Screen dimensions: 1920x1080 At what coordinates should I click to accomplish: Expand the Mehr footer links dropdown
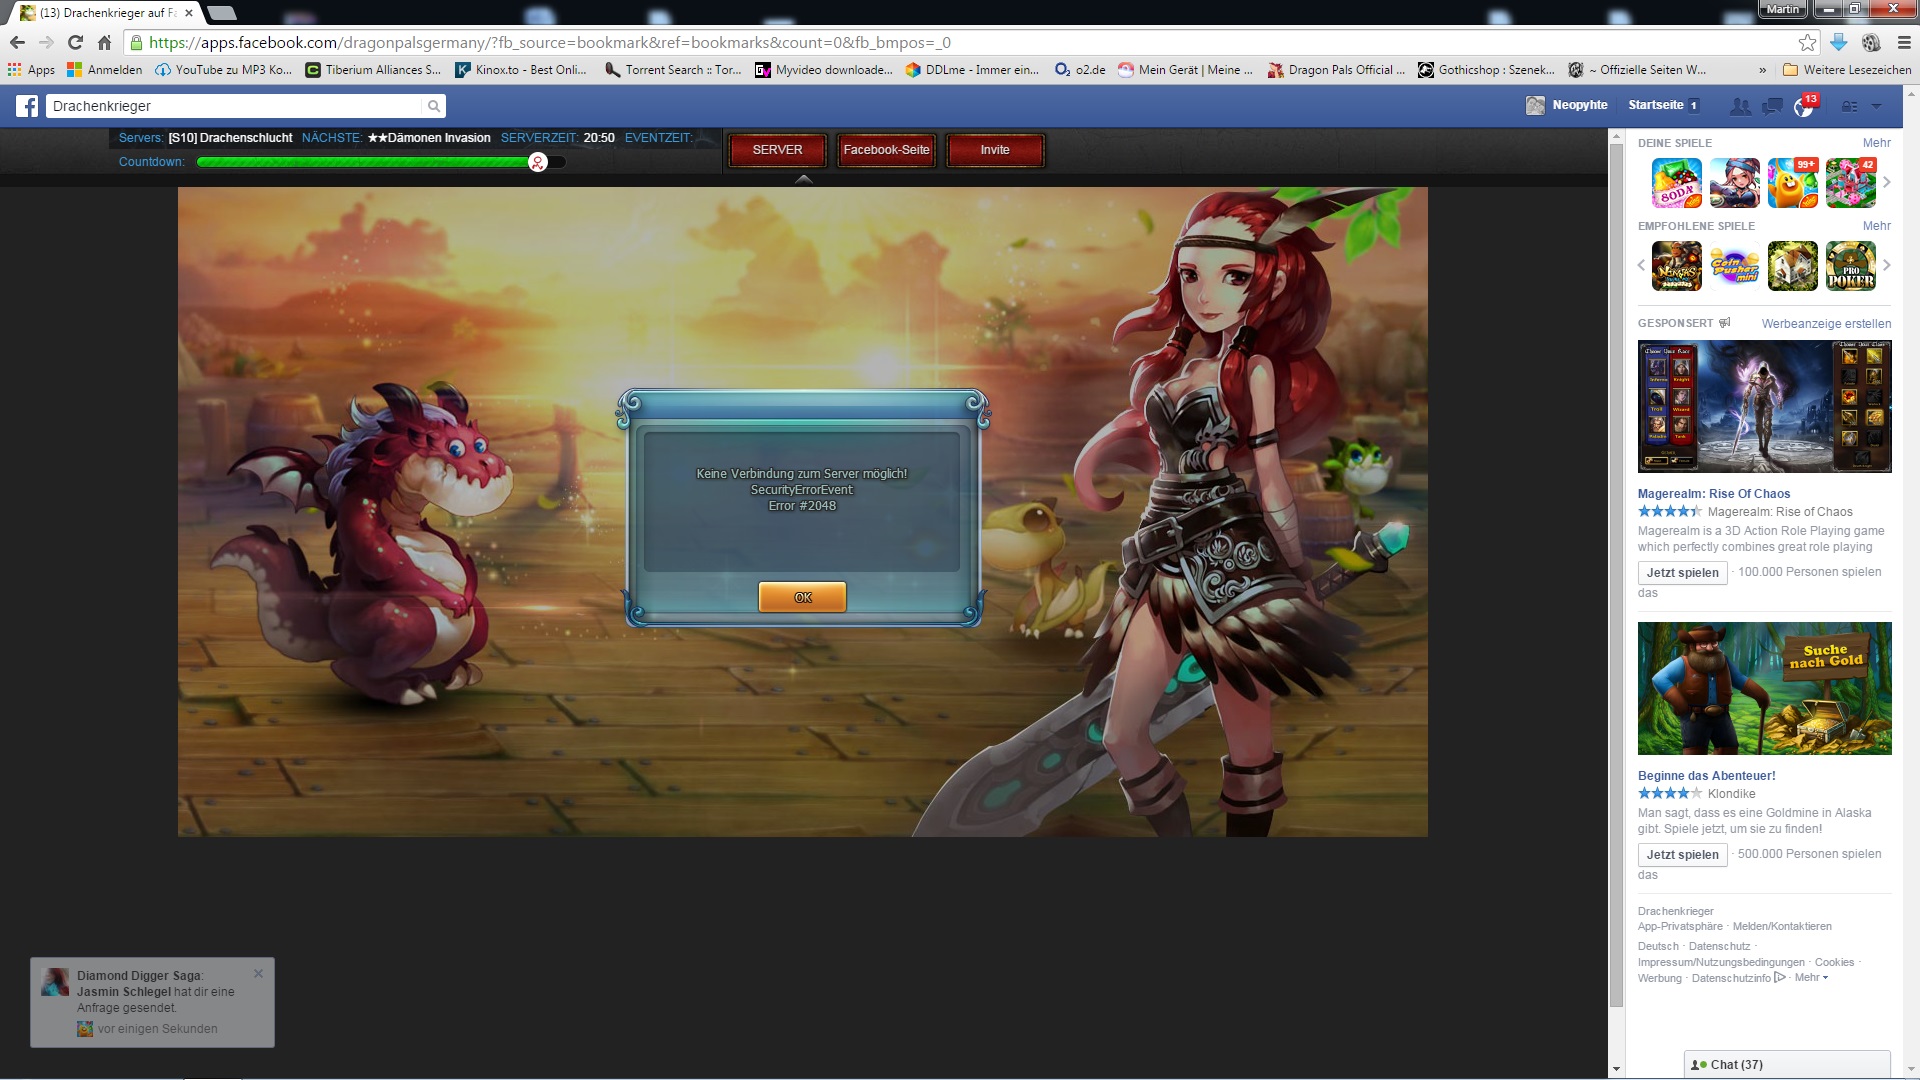click(1811, 978)
